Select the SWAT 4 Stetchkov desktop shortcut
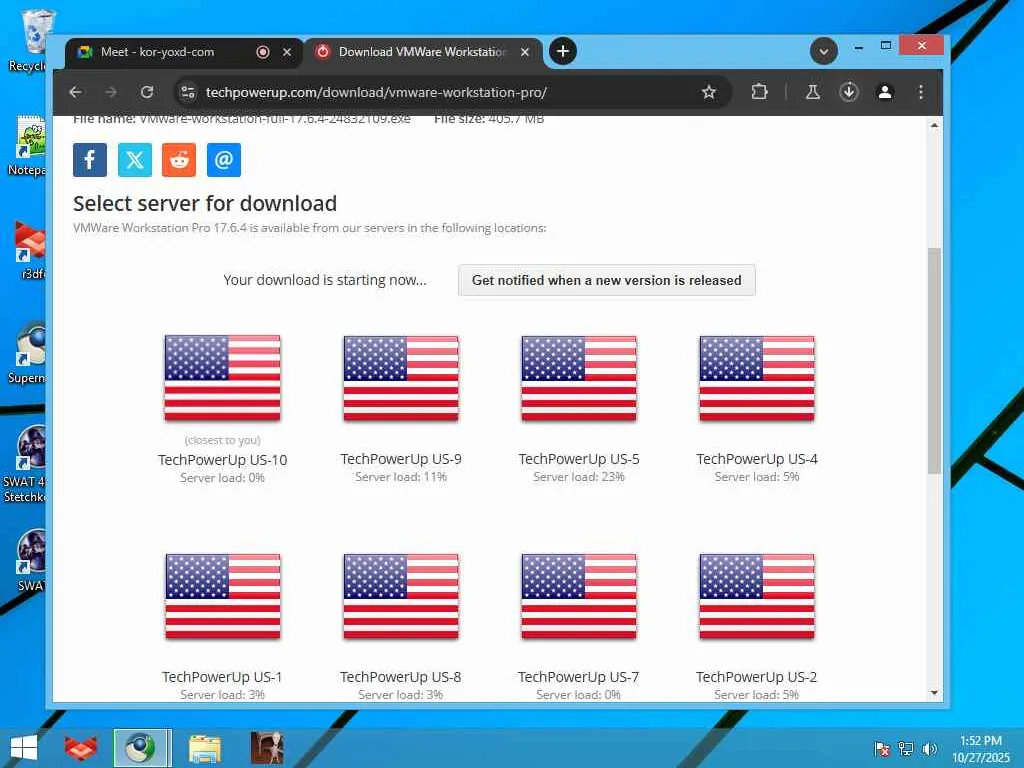The width and height of the screenshot is (1024, 768). [x=26, y=464]
